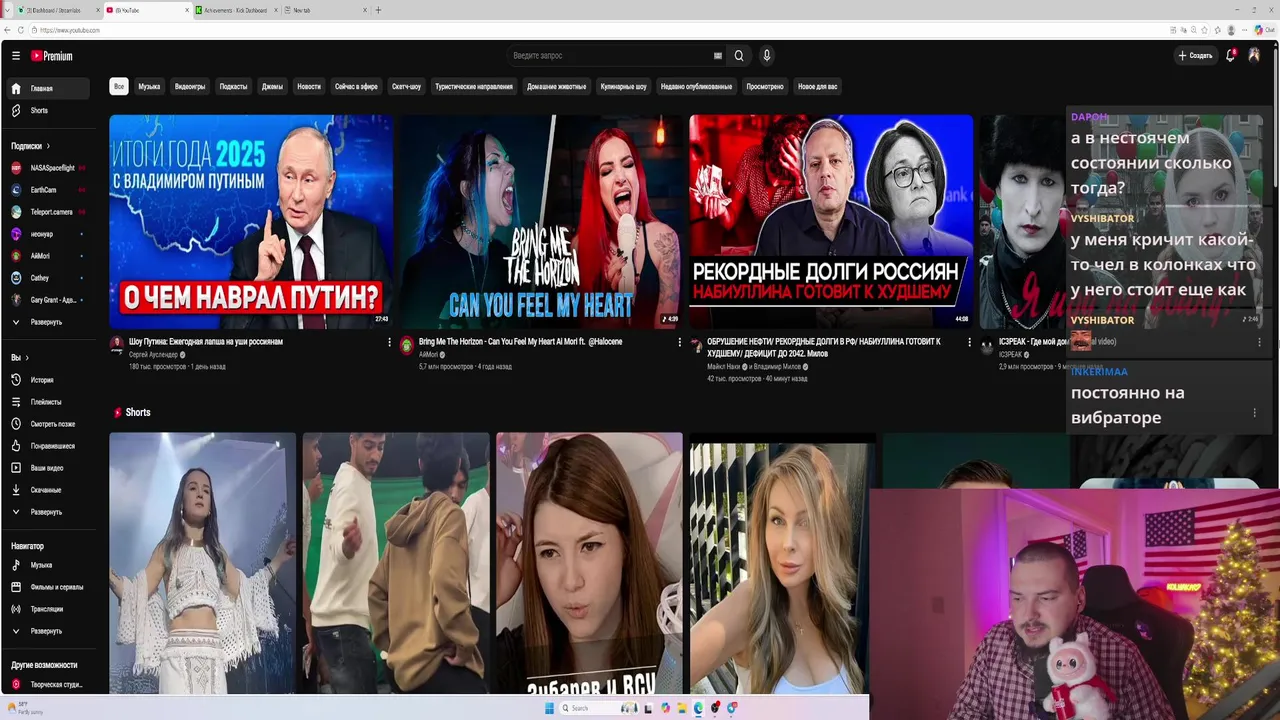Open История in the sidebar
The height and width of the screenshot is (720, 1280).
(47, 380)
